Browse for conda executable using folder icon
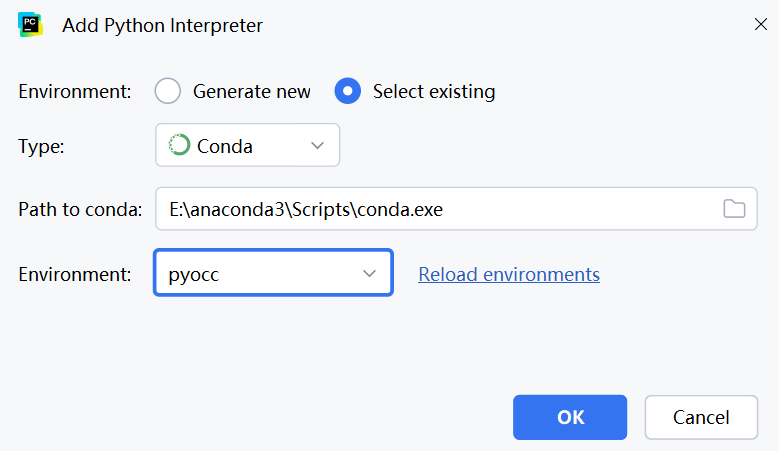This screenshot has height=451, width=779. click(734, 209)
